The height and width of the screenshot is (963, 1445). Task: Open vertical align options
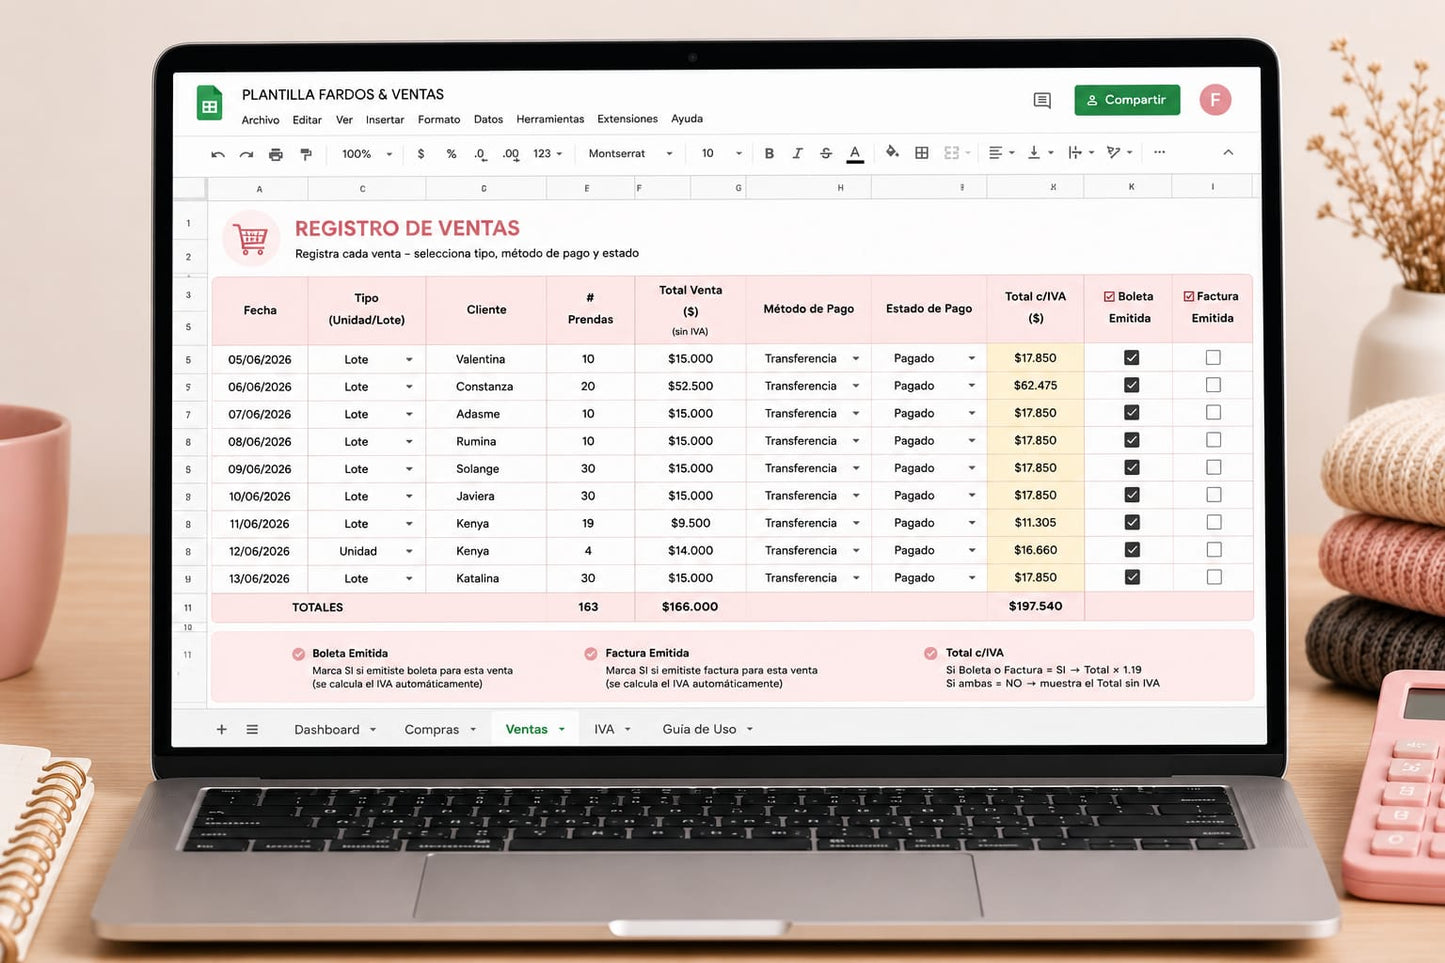(1040, 153)
